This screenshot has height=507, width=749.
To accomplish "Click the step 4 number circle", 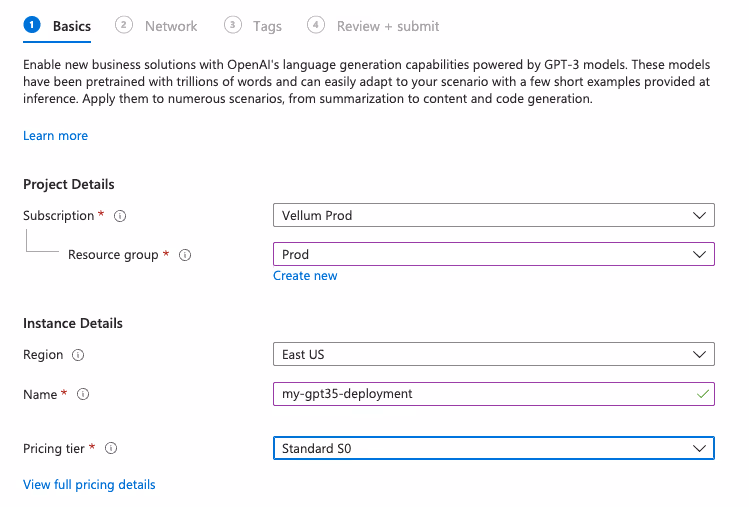I will tap(316, 25).
